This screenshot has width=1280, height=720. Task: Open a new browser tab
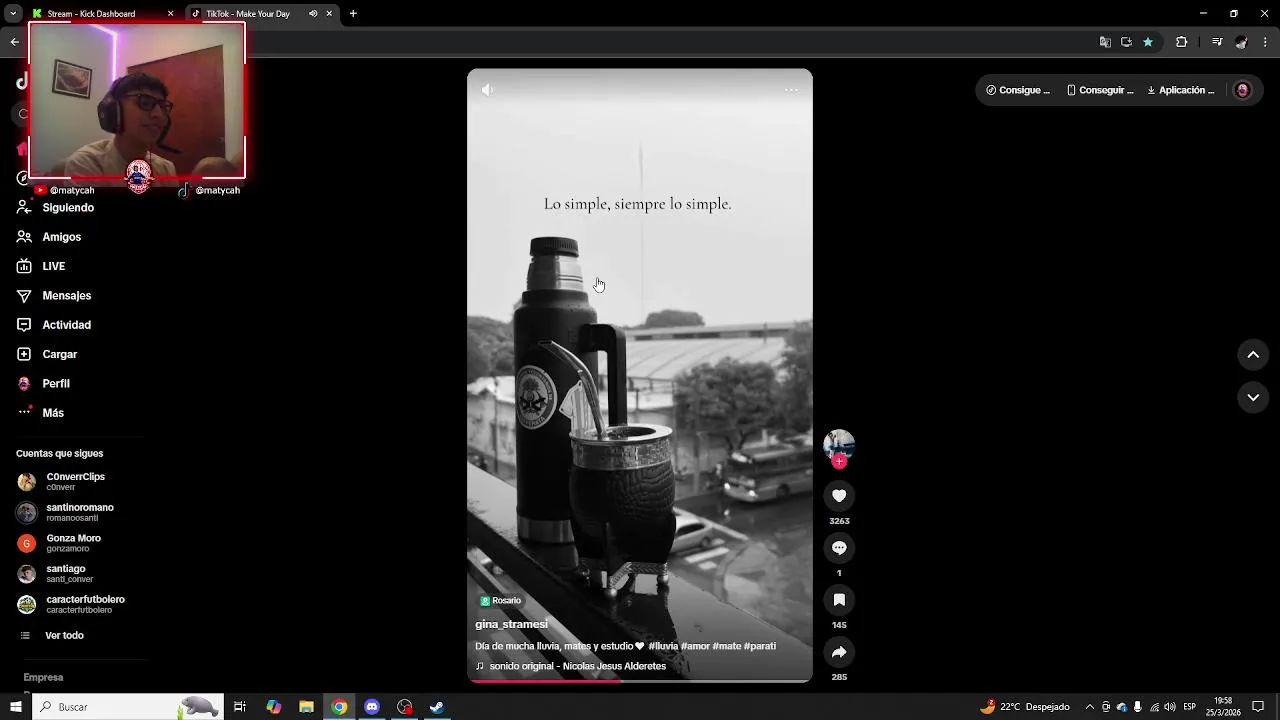353,14
